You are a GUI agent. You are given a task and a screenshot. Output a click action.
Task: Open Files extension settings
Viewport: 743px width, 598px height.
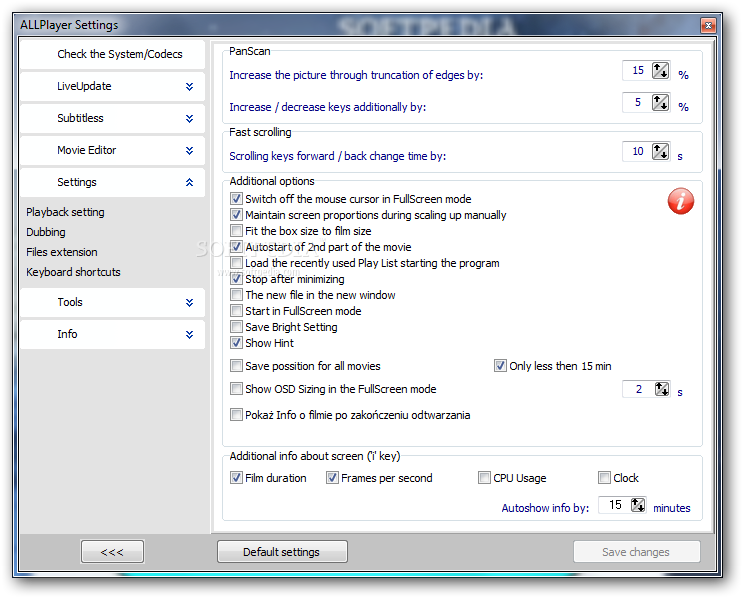pyautogui.click(x=62, y=252)
